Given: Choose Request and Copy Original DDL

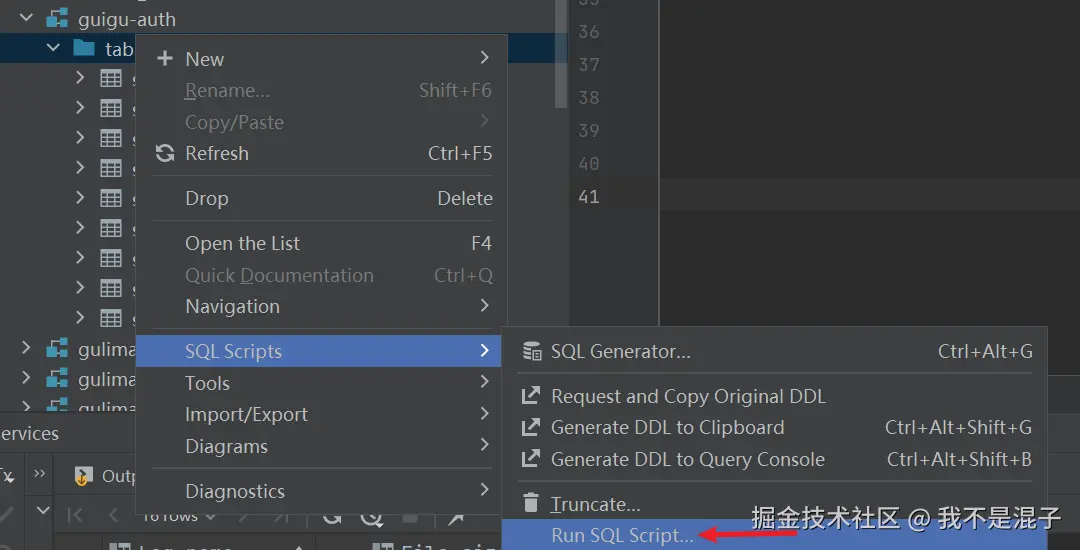Looking at the screenshot, I should 775,396.
